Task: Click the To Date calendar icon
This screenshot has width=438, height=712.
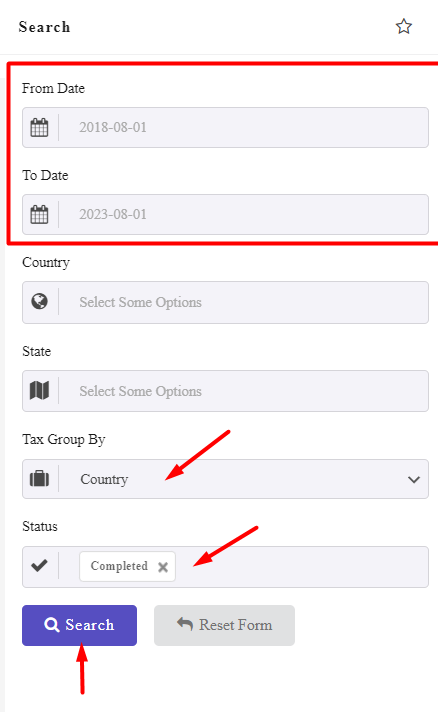Action: pos(39,214)
